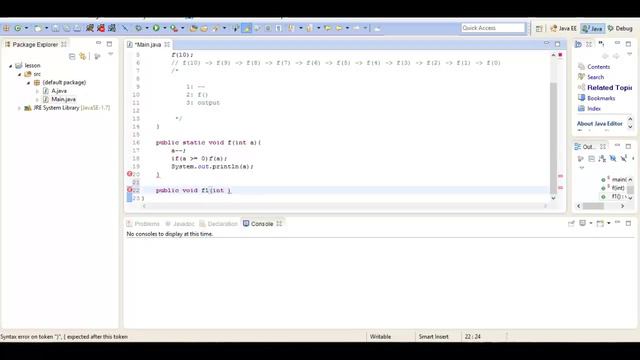This screenshot has height=360, width=640.
Task: Open the External Tools dropdown arrow
Action: click(x=182, y=28)
